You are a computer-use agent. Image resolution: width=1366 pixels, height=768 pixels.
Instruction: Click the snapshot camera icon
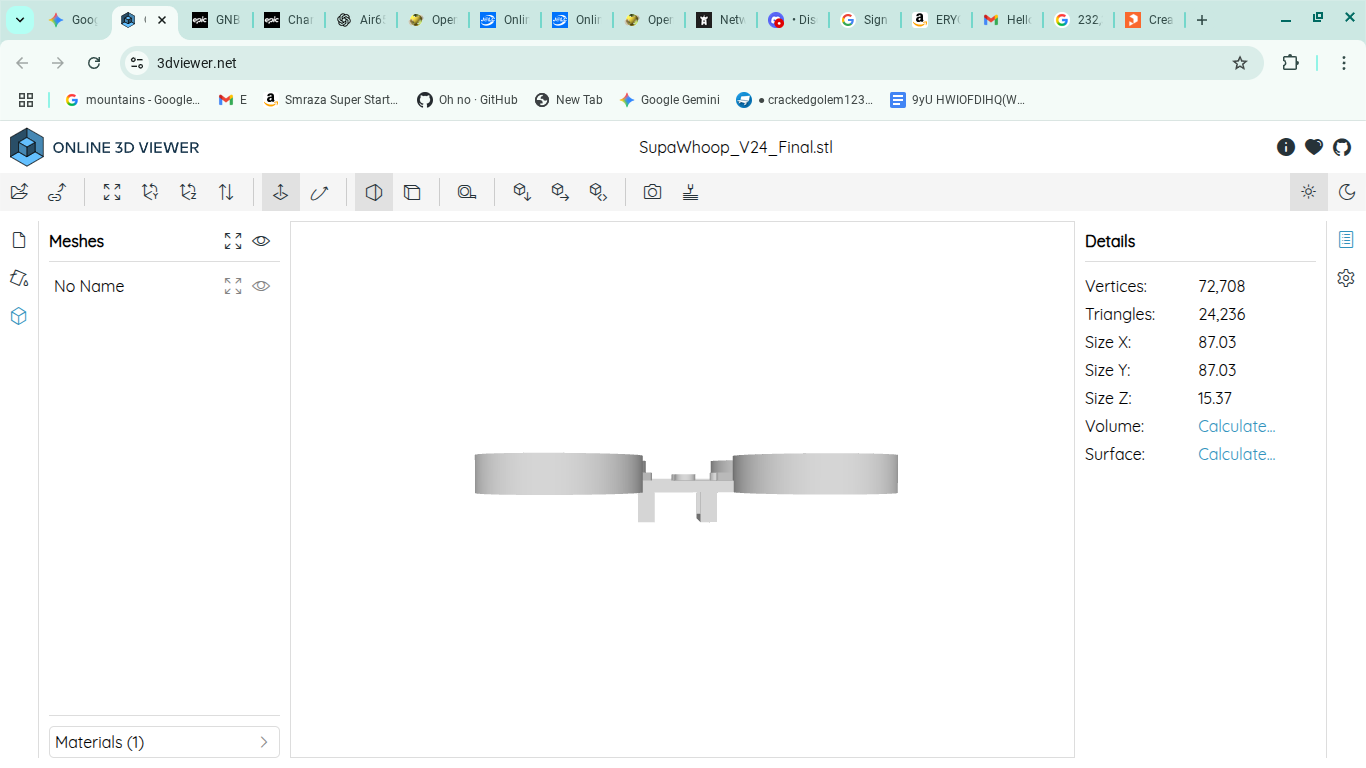click(652, 192)
